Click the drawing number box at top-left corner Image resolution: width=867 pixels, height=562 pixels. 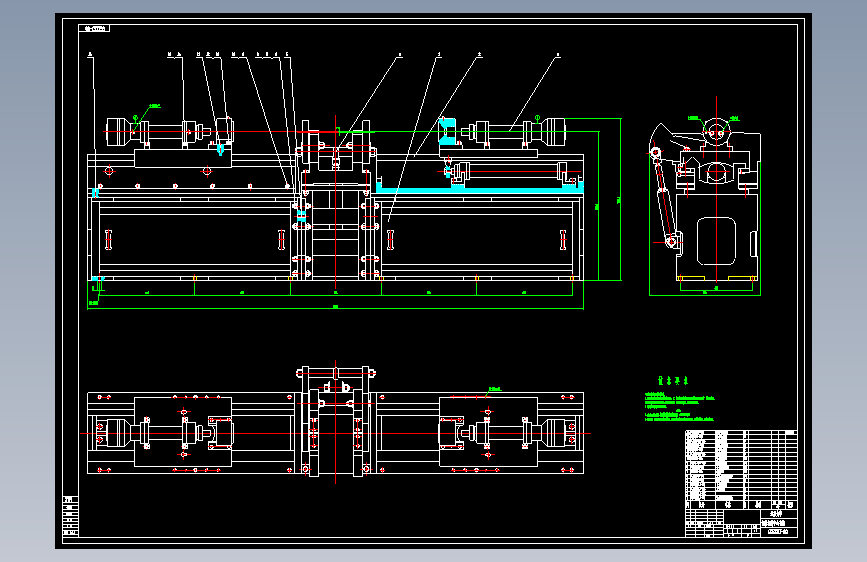click(x=94, y=28)
